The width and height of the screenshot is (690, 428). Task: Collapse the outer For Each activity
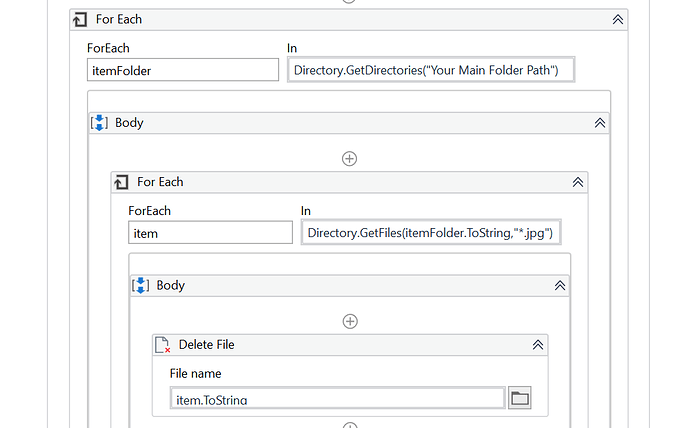click(618, 19)
